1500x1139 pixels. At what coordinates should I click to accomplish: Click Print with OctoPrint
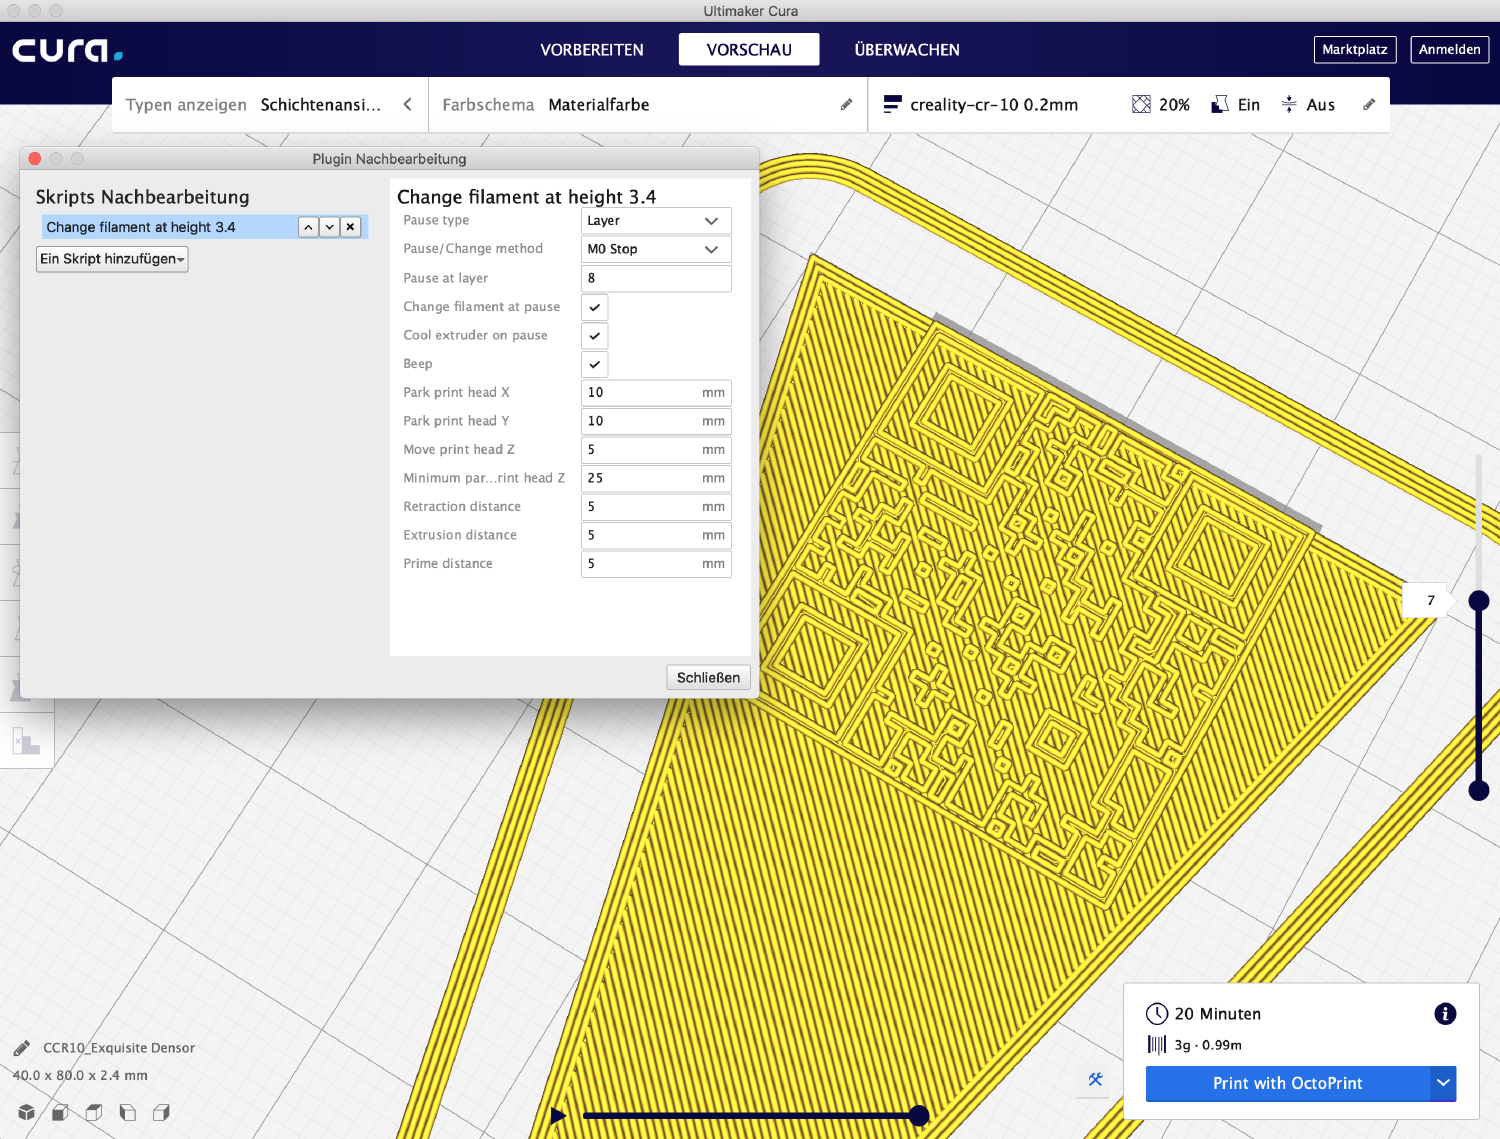point(1287,1083)
